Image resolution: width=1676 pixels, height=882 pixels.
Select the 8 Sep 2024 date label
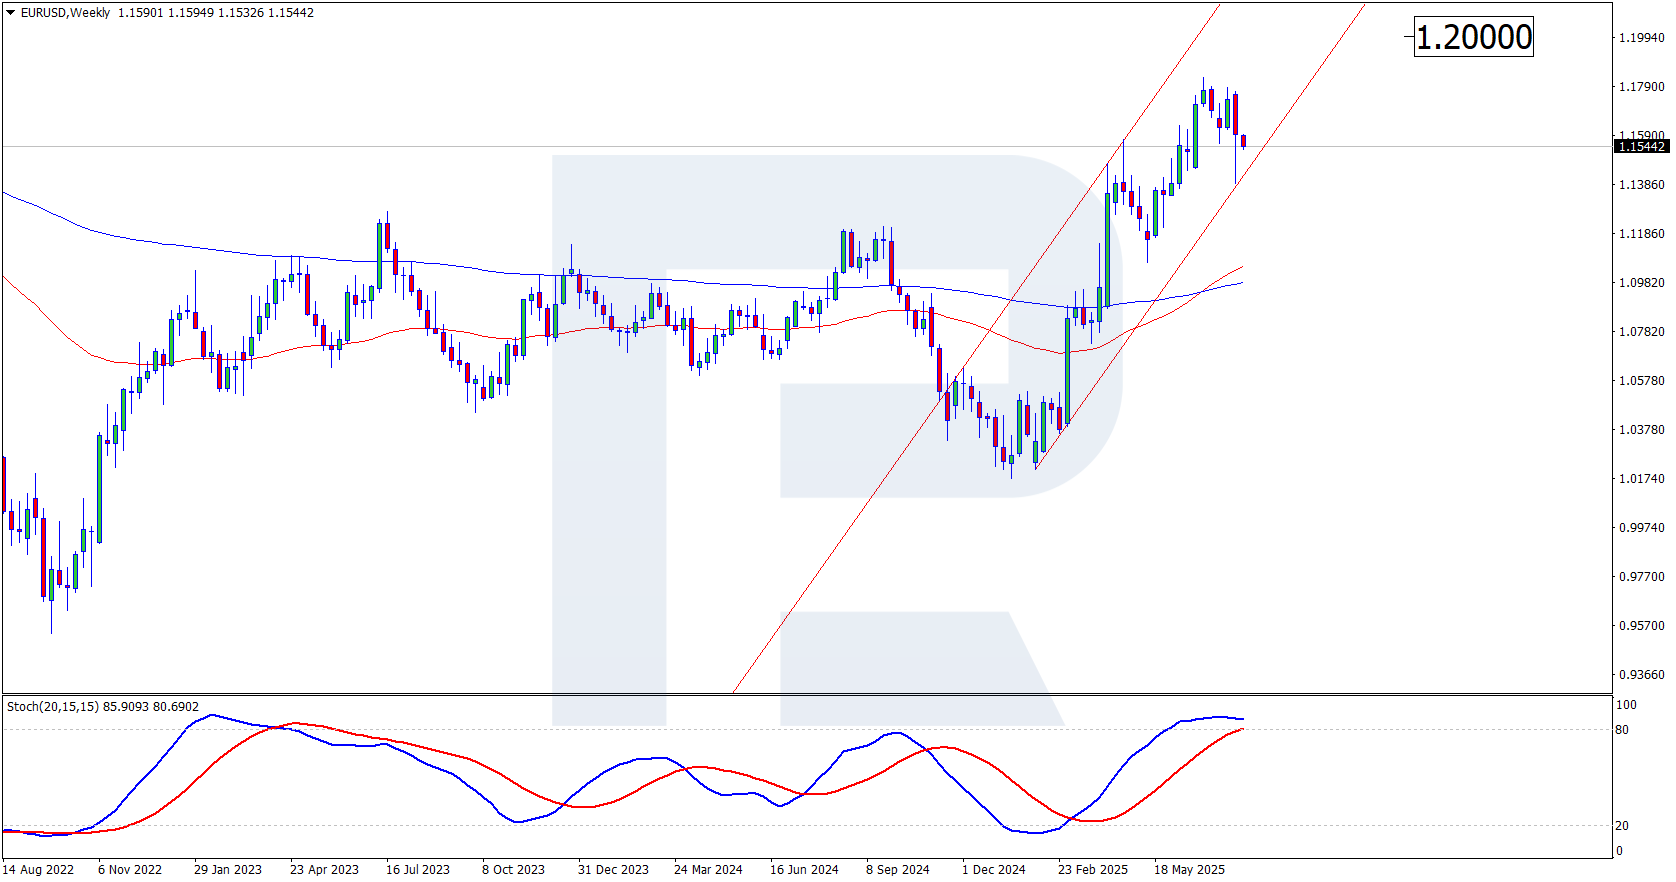click(x=898, y=870)
